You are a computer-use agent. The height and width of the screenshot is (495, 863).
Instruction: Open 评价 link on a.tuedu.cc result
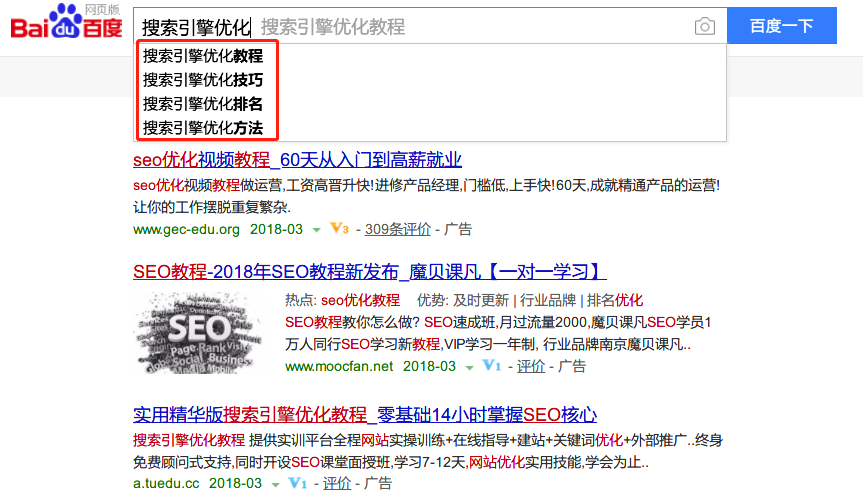[337, 483]
